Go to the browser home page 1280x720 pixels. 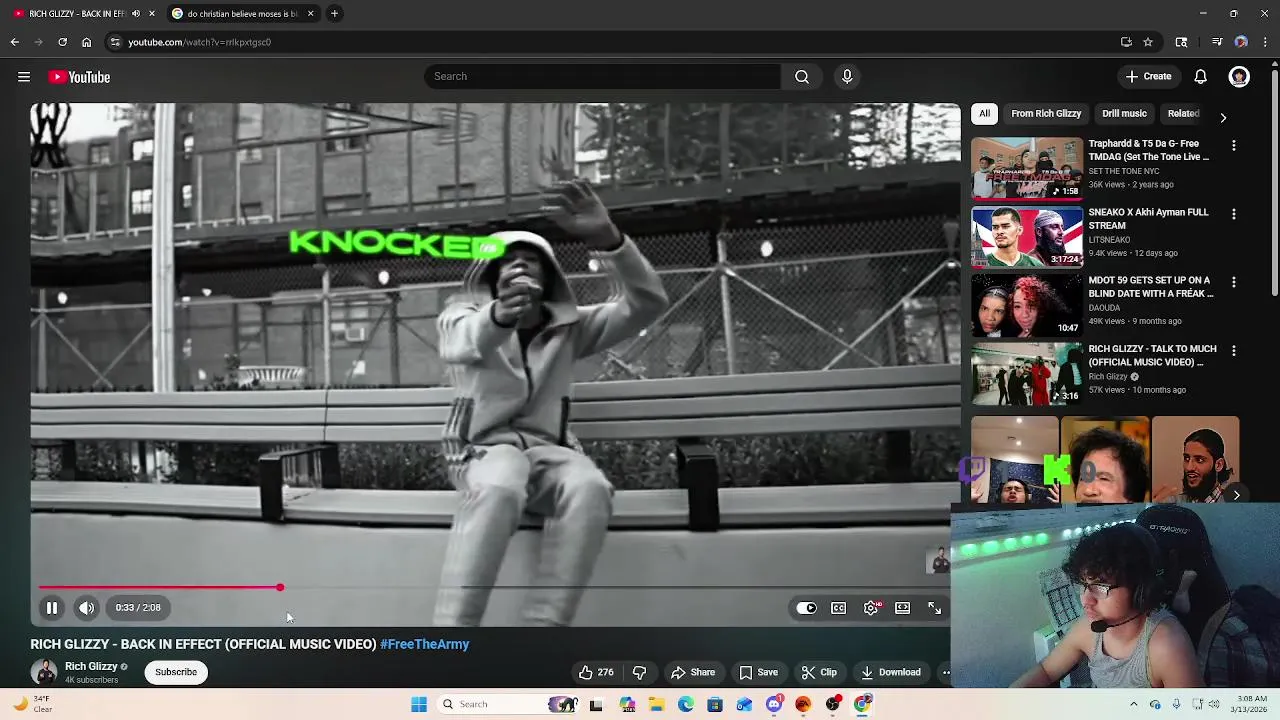coord(87,42)
